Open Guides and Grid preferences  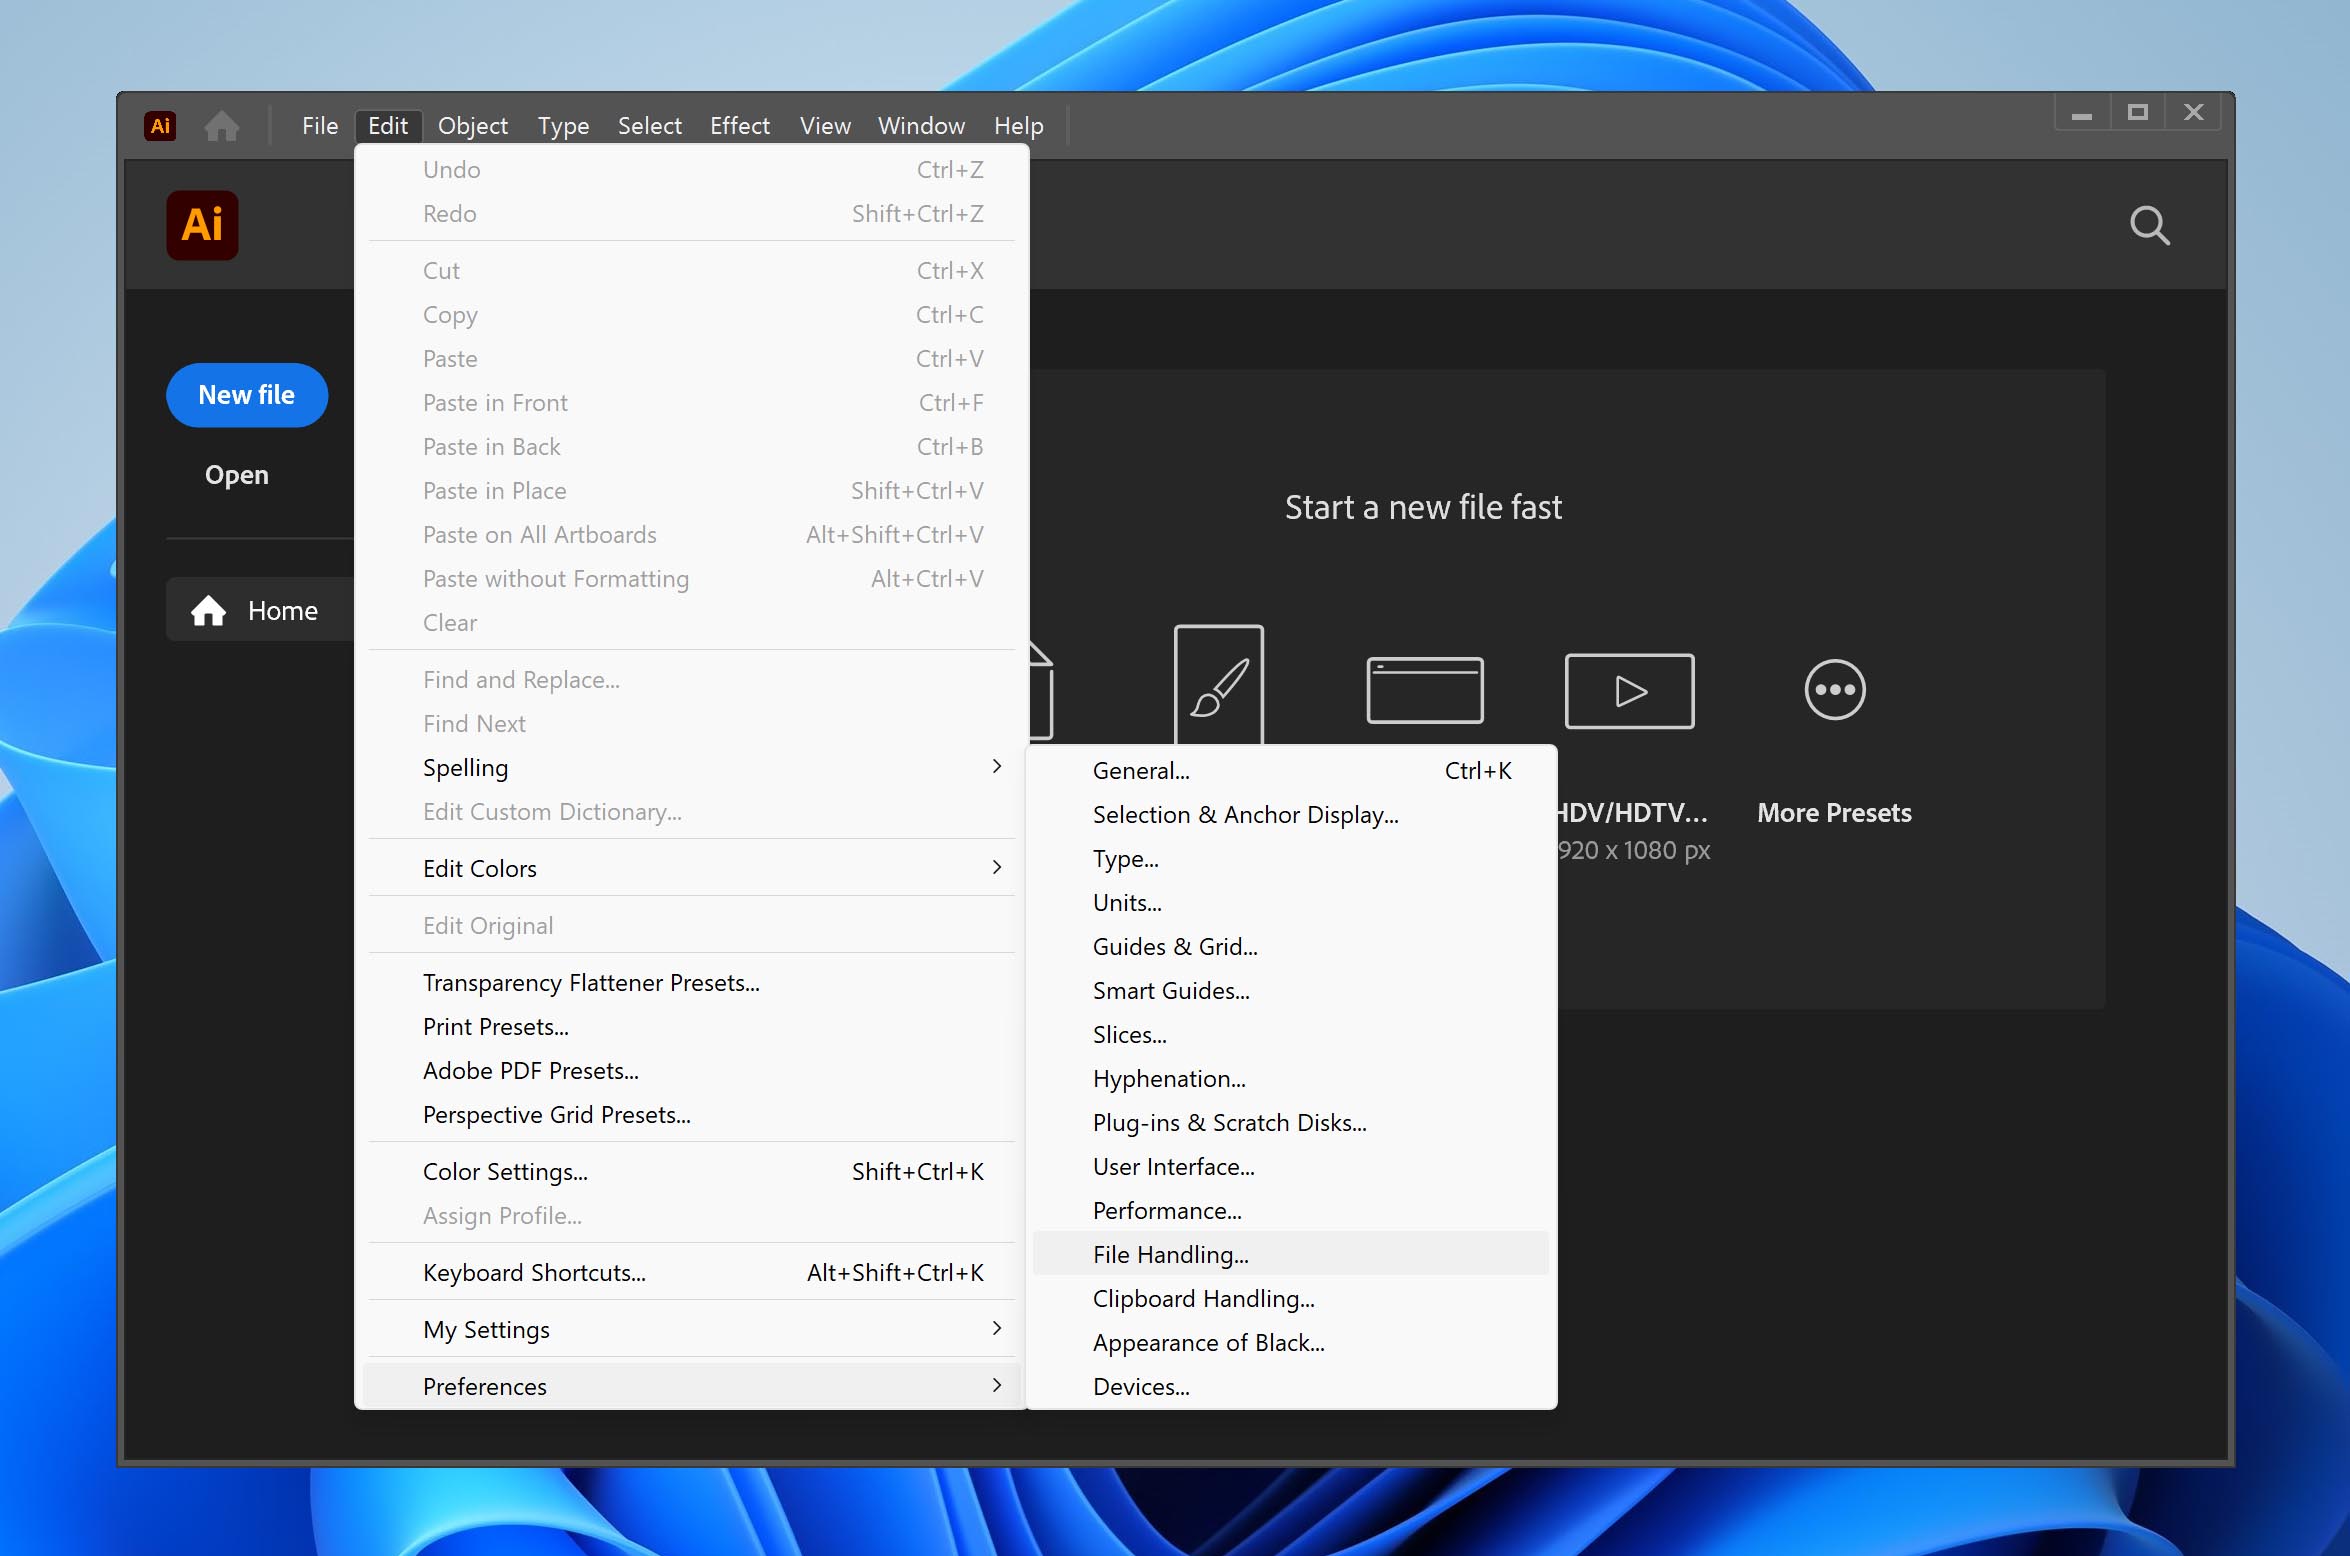(1176, 946)
